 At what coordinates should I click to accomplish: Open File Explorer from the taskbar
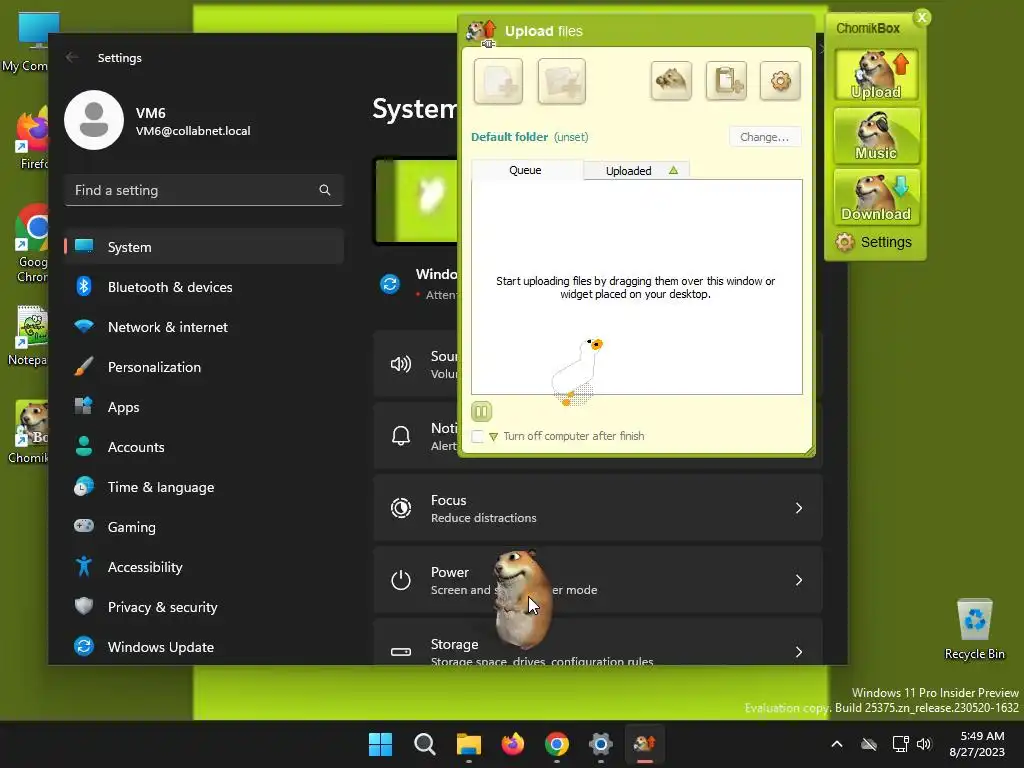click(x=468, y=744)
